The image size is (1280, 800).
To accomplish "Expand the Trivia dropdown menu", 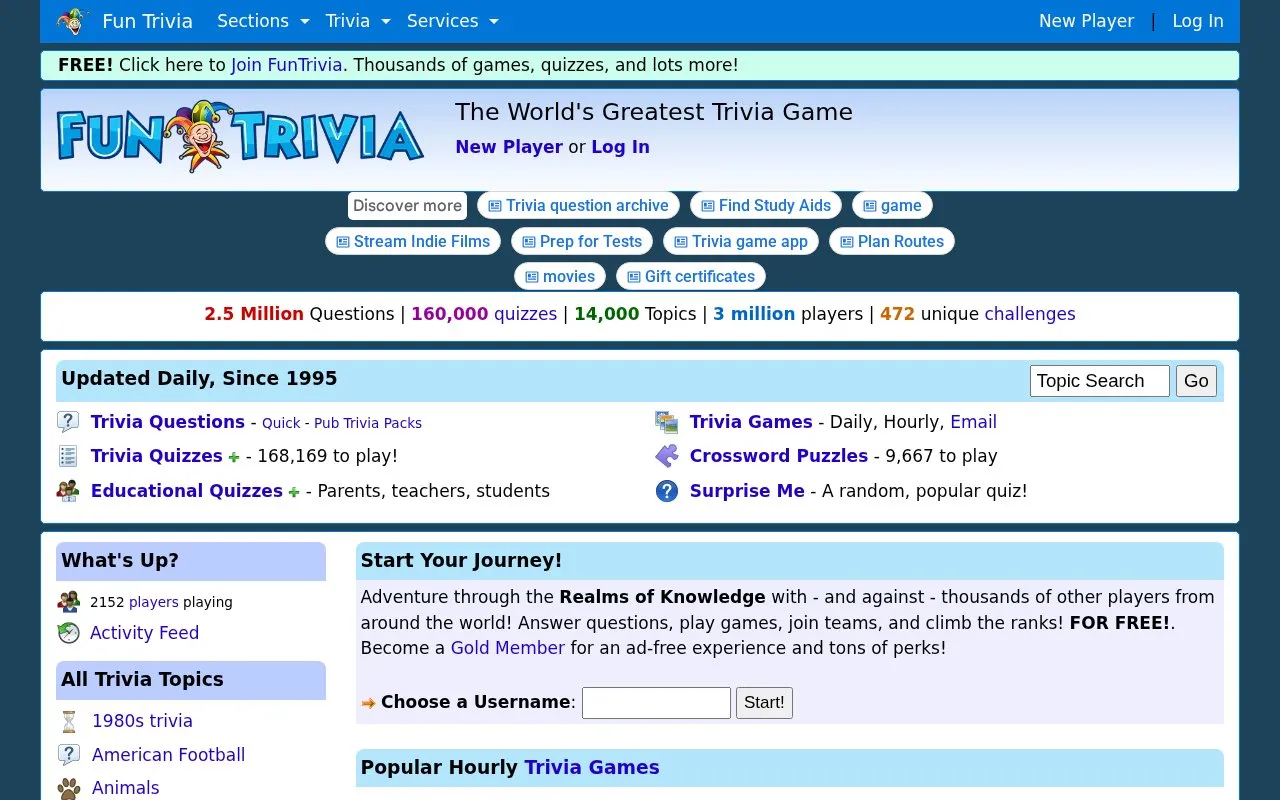I will tap(358, 21).
